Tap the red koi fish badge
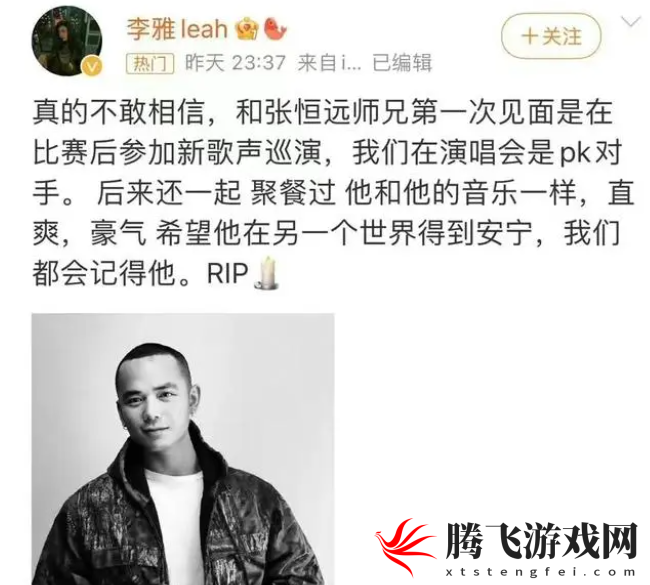The image size is (650, 585). coord(275,29)
